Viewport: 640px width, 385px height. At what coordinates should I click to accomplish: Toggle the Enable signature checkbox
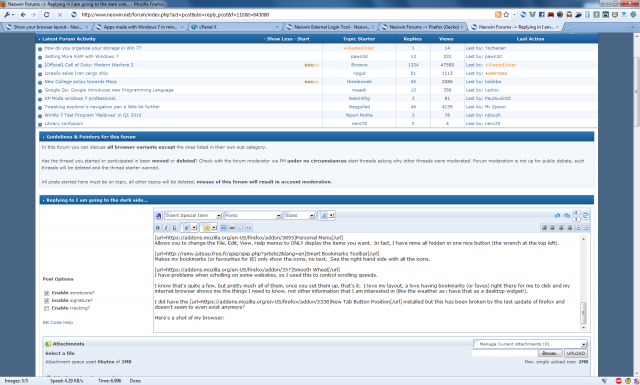tap(47, 300)
